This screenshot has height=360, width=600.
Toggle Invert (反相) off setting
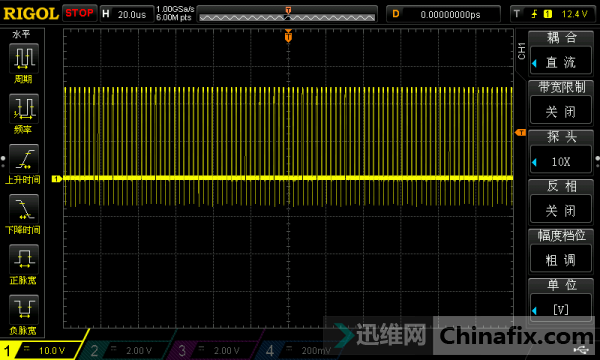click(561, 210)
